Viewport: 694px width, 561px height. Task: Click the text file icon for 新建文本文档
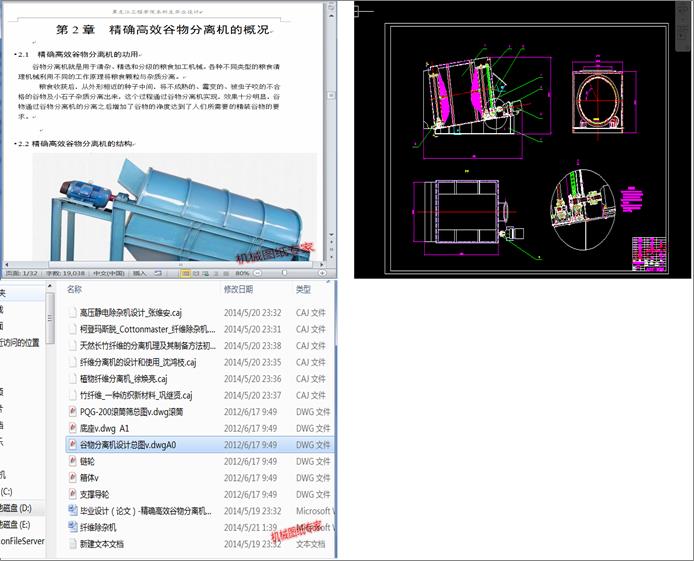73,543
